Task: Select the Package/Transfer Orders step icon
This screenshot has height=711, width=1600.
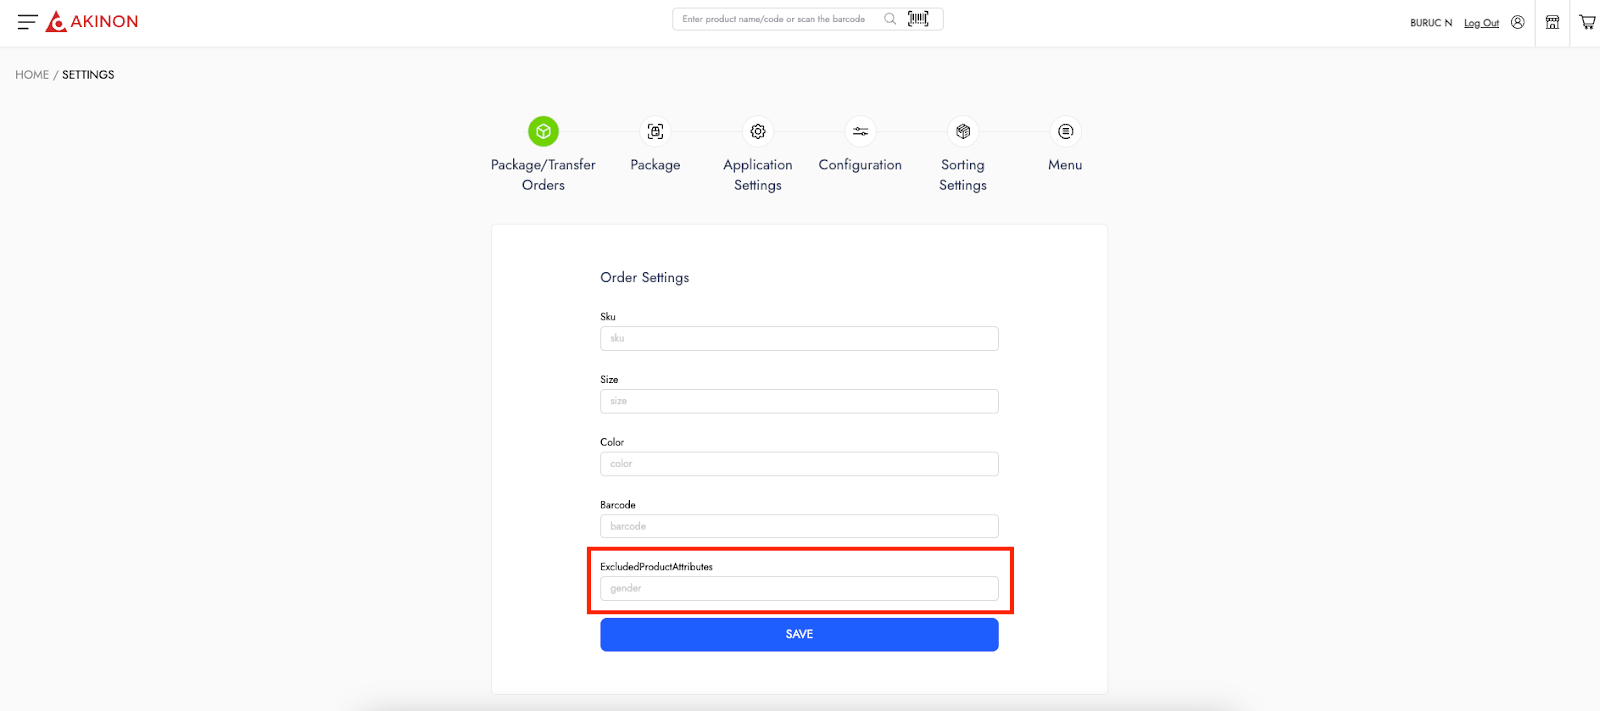Action: click(543, 131)
